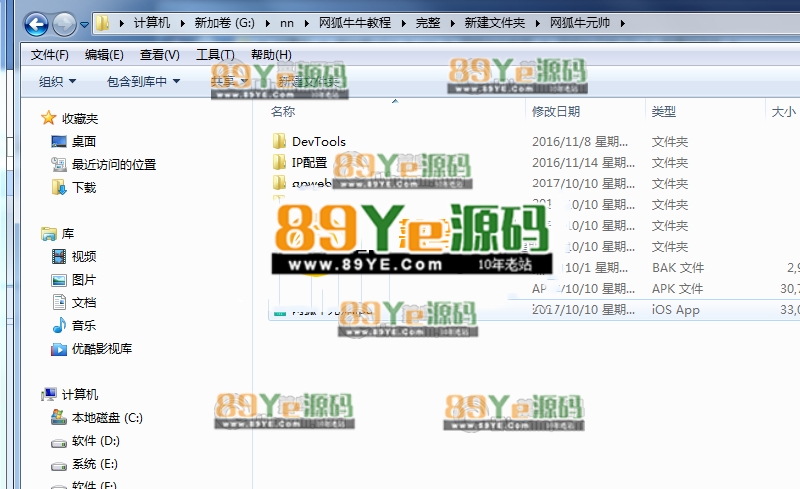Click date 2016/11/14 in IP配置 row

pos(583,162)
